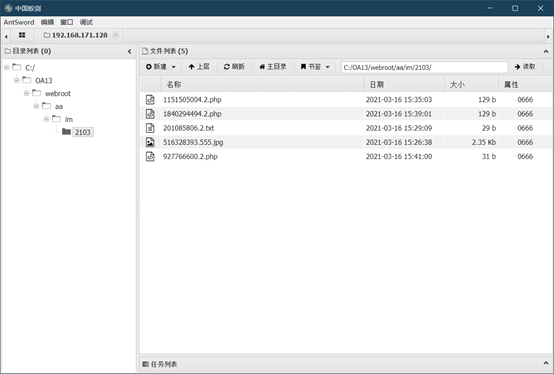Select file 1151505004.2.php
Viewport: 554px width, 374px height.
point(192,100)
